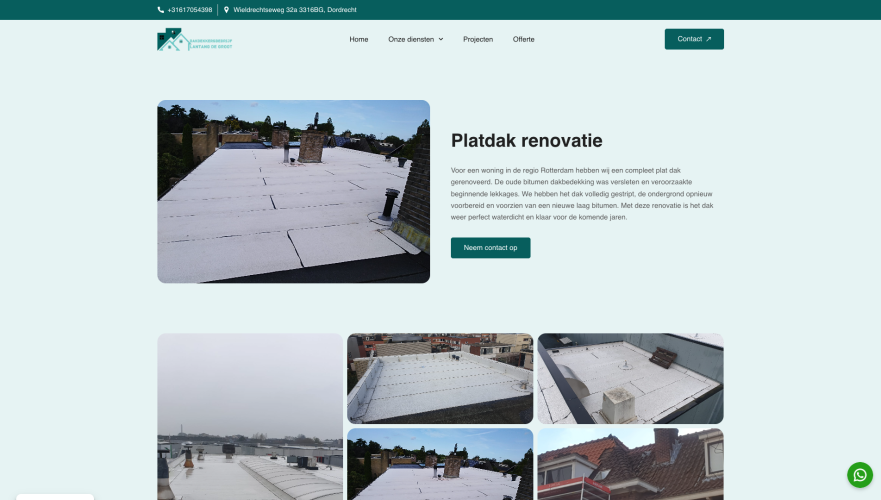Screen dimensions: 881x500
Task: Click the phone icon in the top bar
Action: click(x=161, y=10)
